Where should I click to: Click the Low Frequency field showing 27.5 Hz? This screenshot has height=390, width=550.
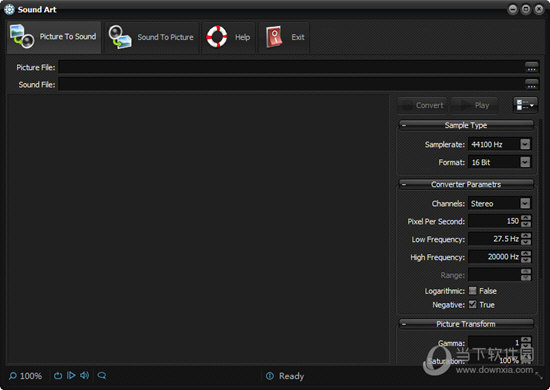coord(495,239)
